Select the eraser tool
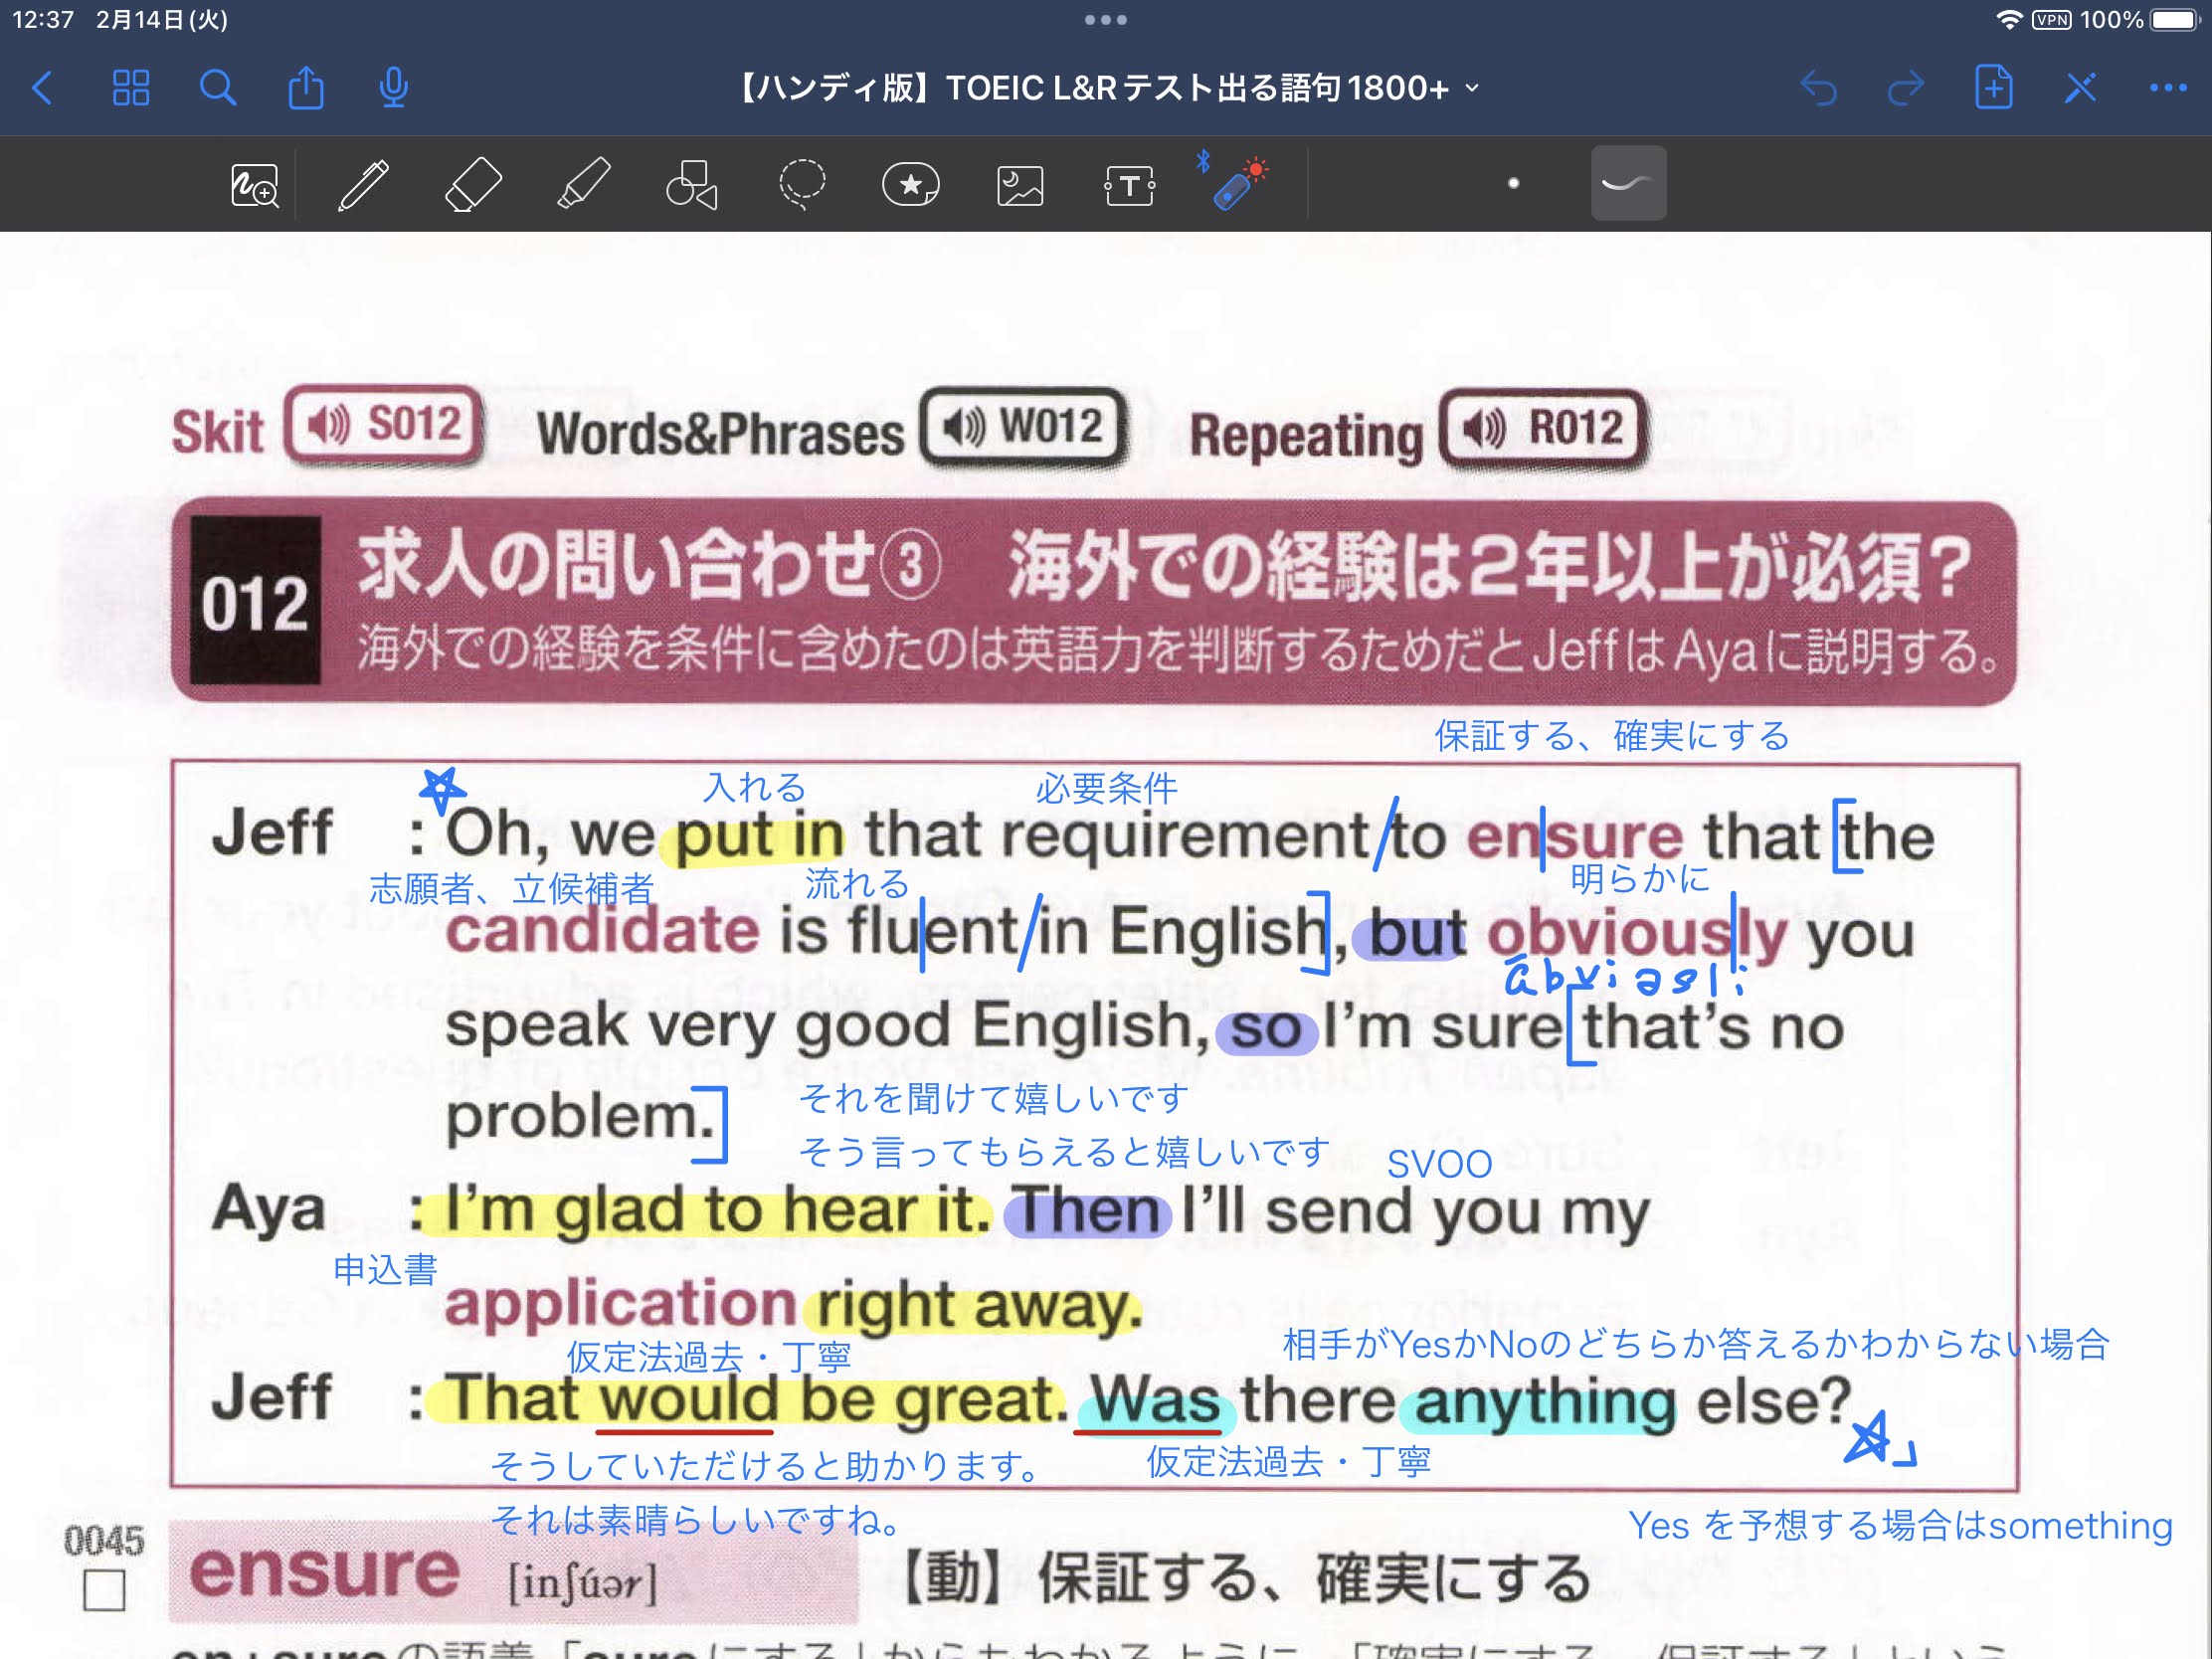Viewport: 2212px width, 1659px height. [472, 183]
